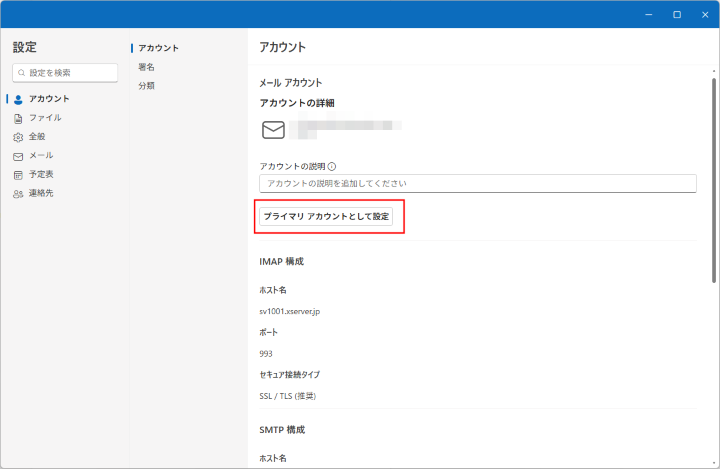Click the large envelope icon under アカウントの詳細
The height and width of the screenshot is (469, 720).
tap(273, 130)
